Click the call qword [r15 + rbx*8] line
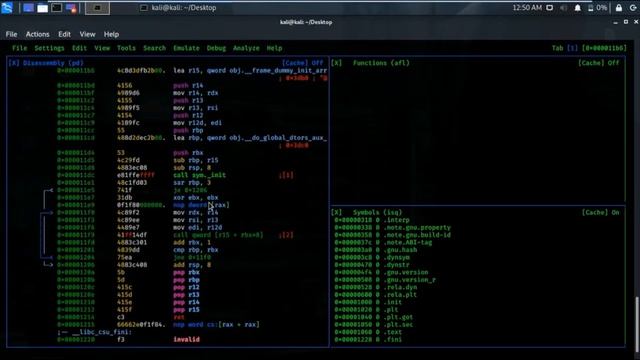The image size is (640, 360). click(218, 235)
